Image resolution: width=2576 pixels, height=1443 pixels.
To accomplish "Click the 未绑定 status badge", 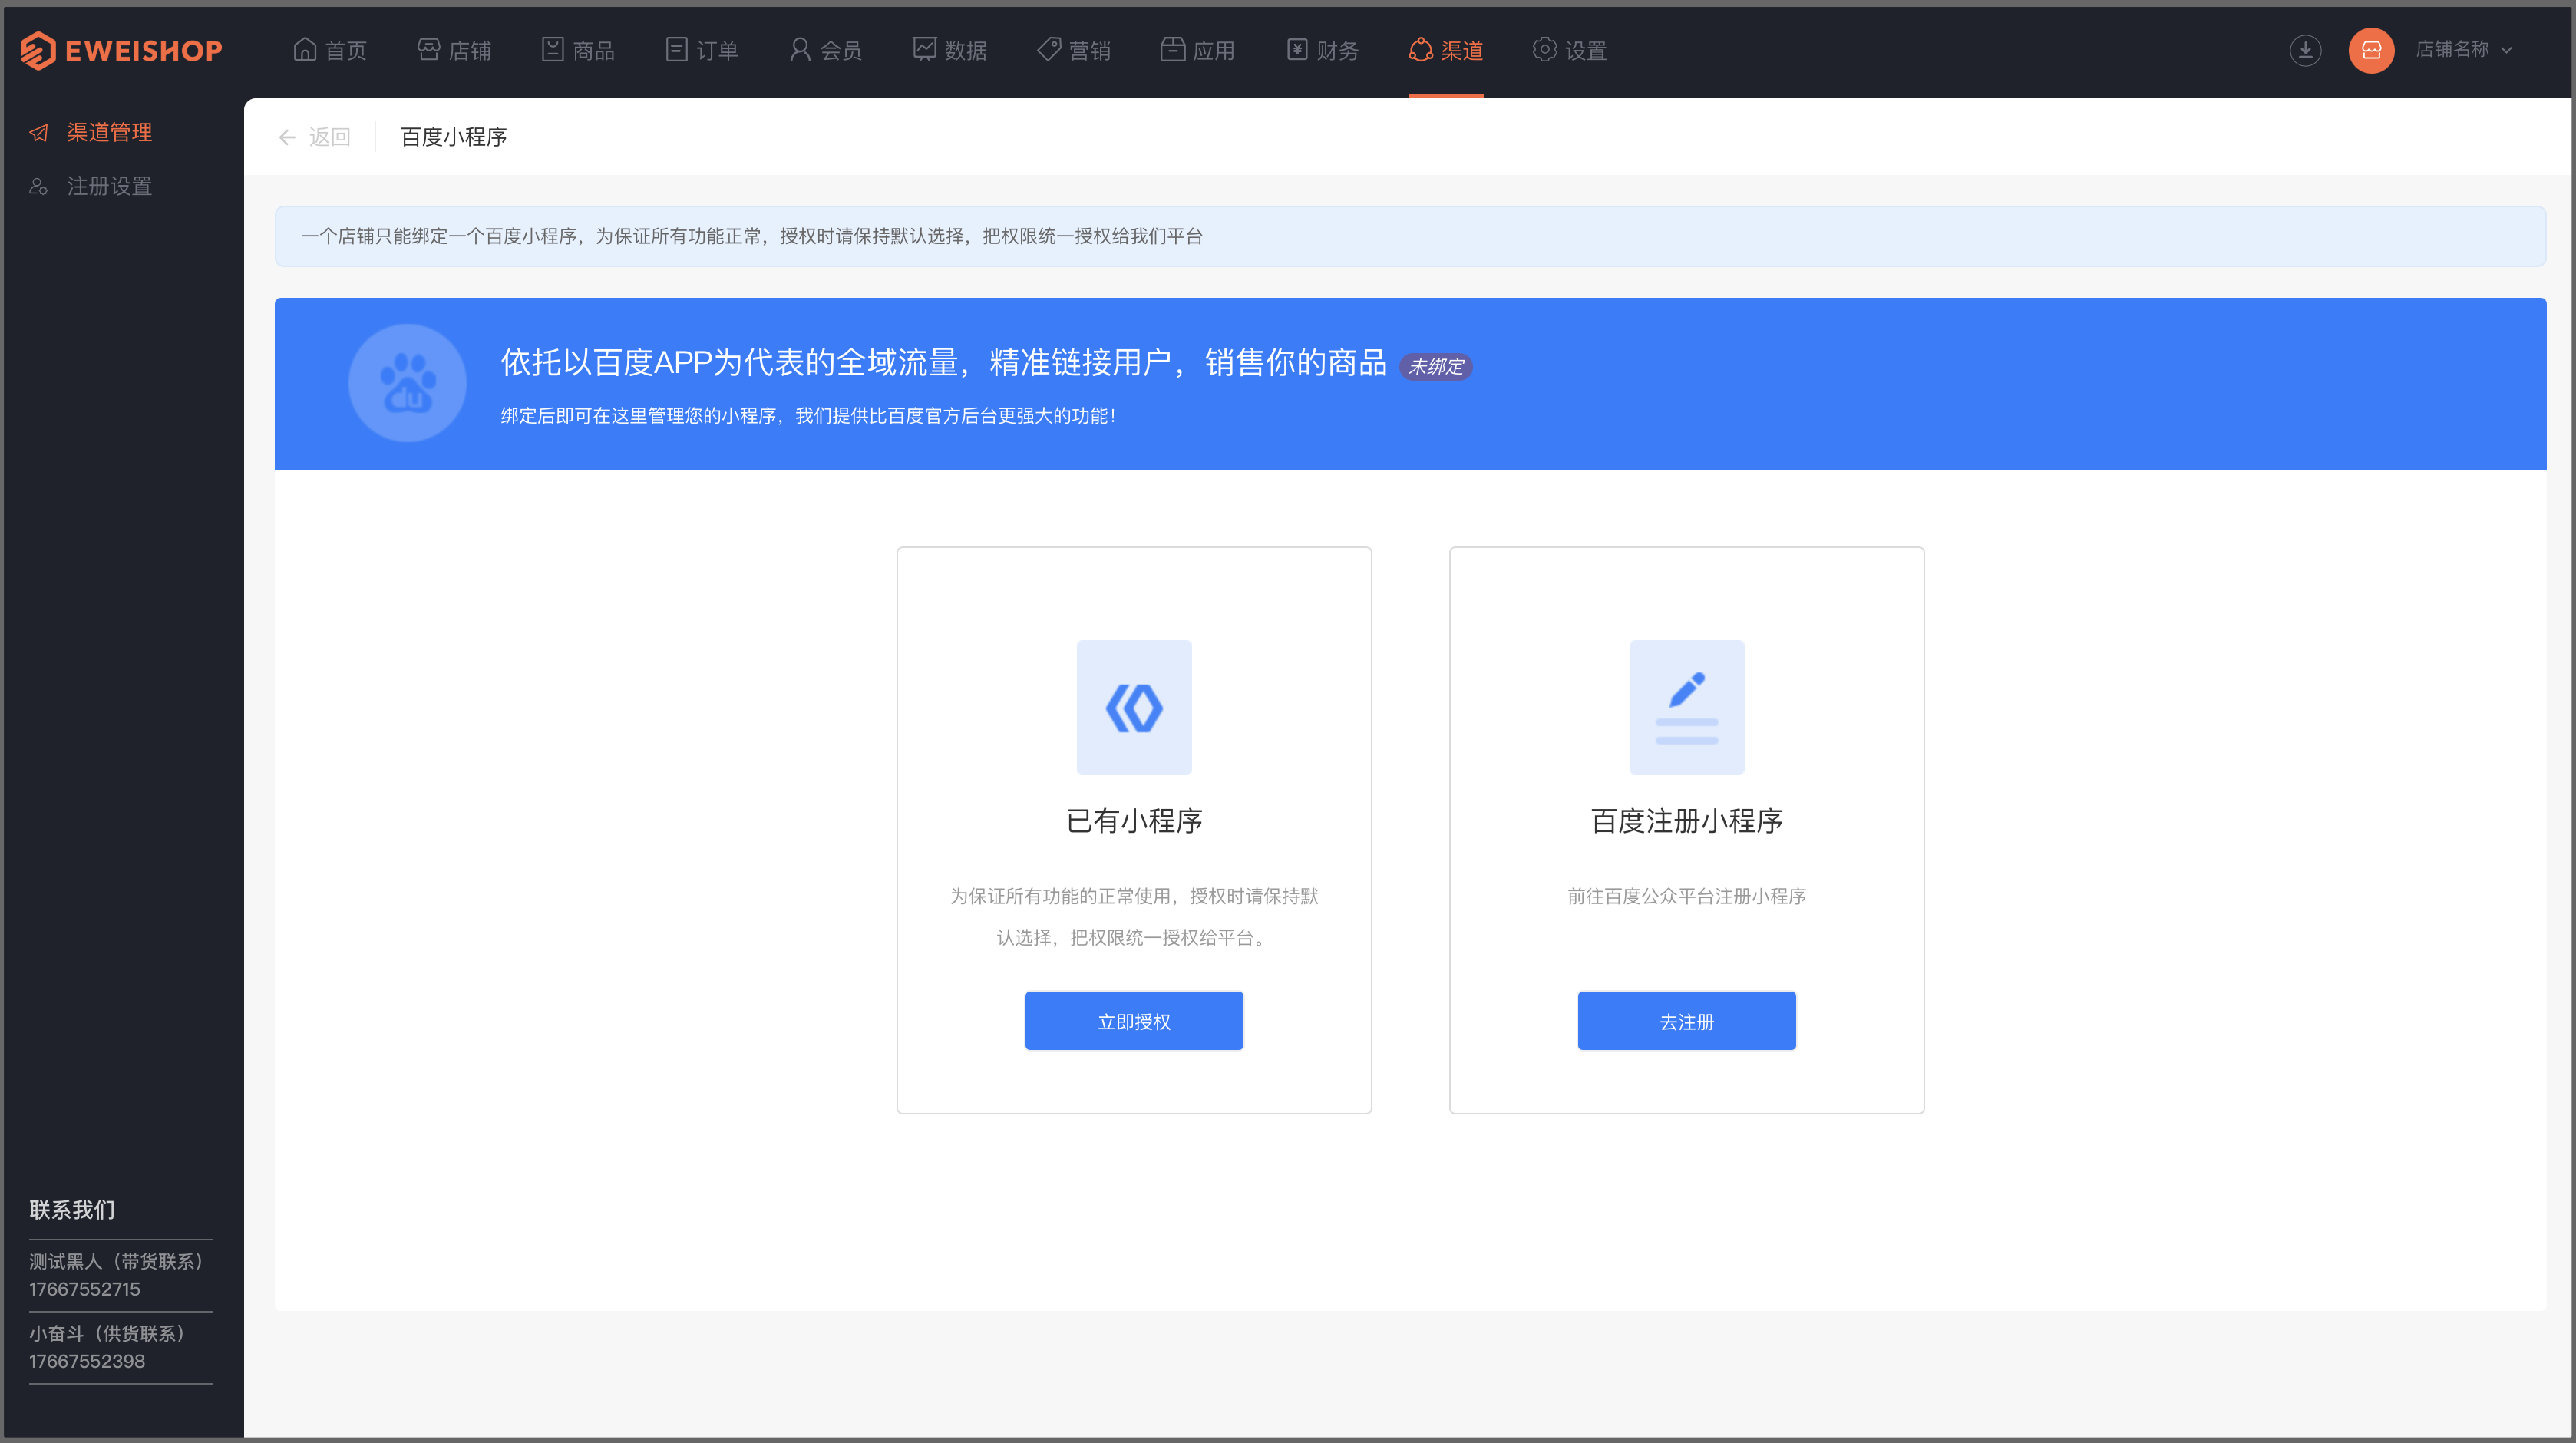I will coord(1436,367).
